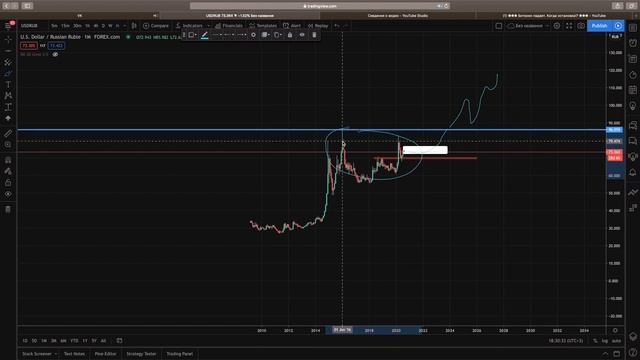Open the icons/arrow marker tool
Viewport: 640px width, 360px height.
point(8,118)
